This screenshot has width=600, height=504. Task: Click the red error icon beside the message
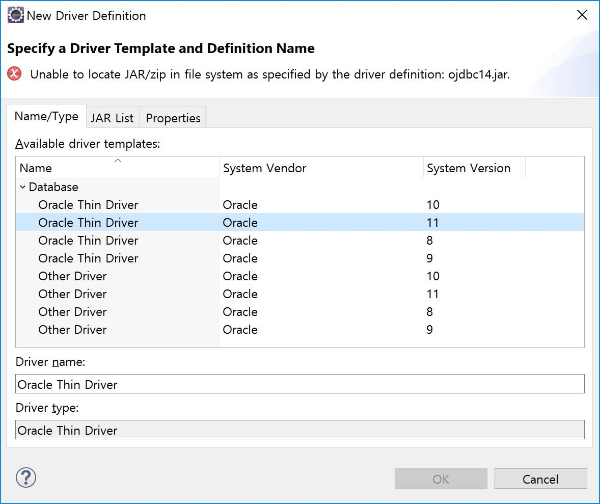click(15, 73)
